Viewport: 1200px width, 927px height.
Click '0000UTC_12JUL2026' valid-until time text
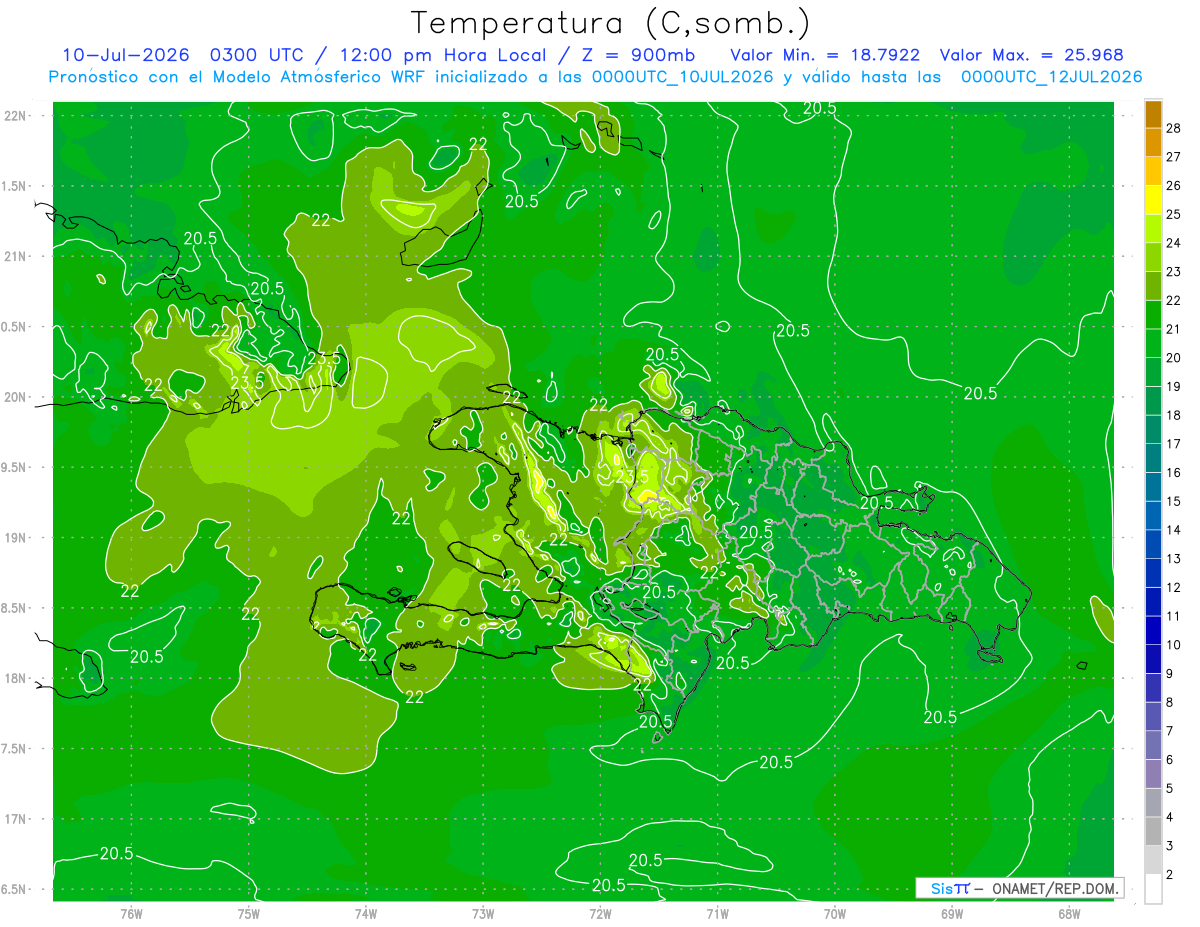click(x=1051, y=77)
